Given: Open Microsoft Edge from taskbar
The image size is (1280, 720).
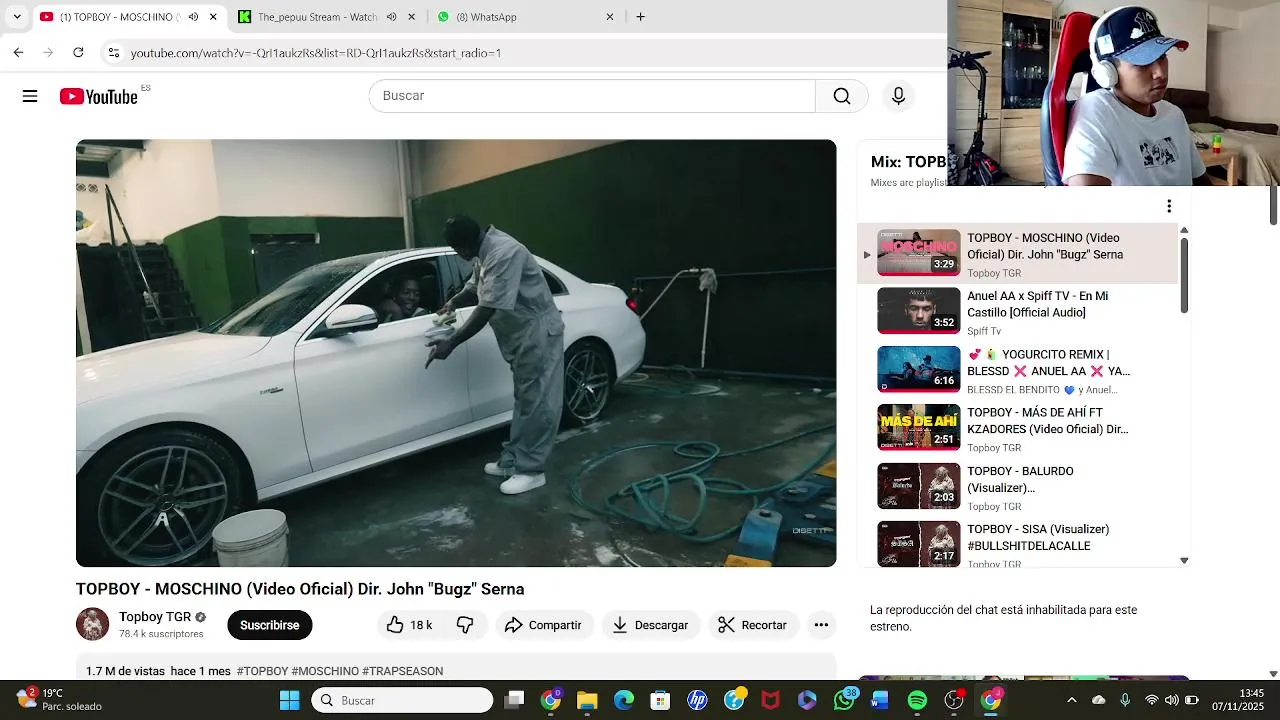Looking at the screenshot, I should [x=624, y=700].
